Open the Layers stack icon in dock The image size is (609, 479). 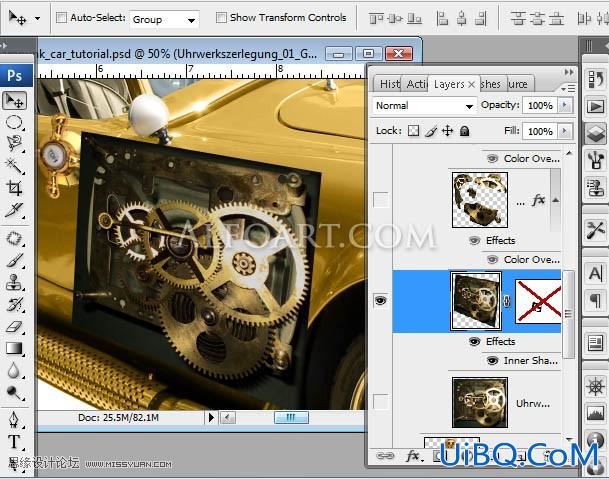596,133
